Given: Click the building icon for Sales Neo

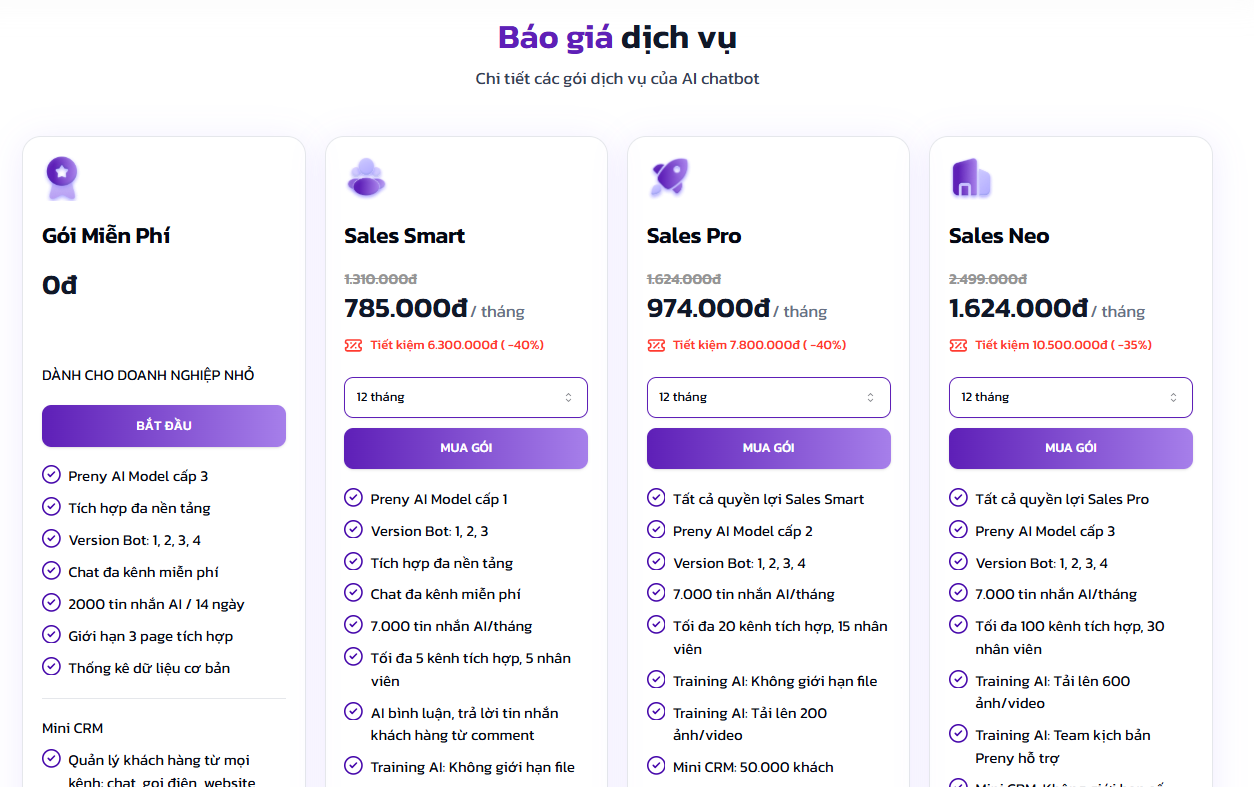Looking at the screenshot, I should 970,178.
